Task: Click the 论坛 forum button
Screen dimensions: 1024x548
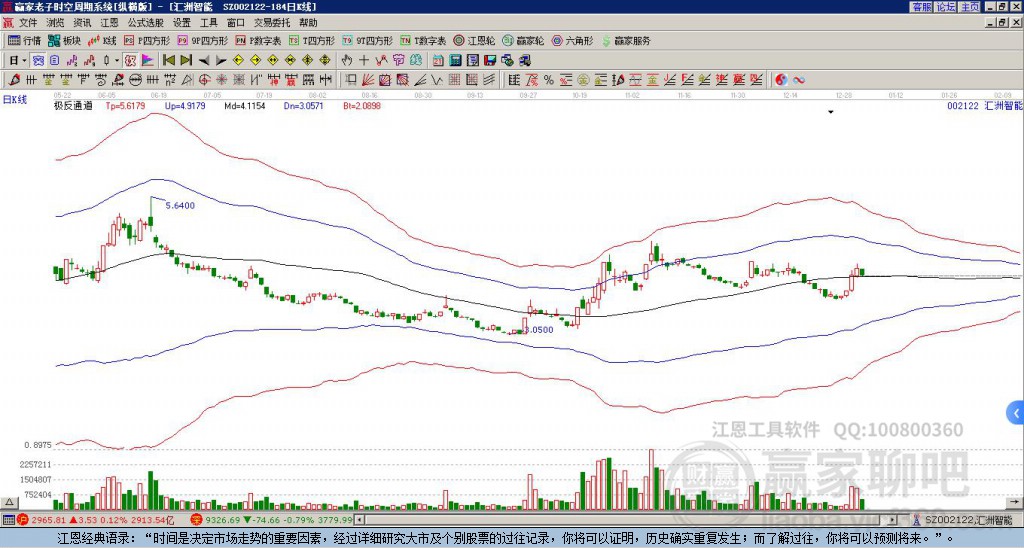Action: (946, 7)
